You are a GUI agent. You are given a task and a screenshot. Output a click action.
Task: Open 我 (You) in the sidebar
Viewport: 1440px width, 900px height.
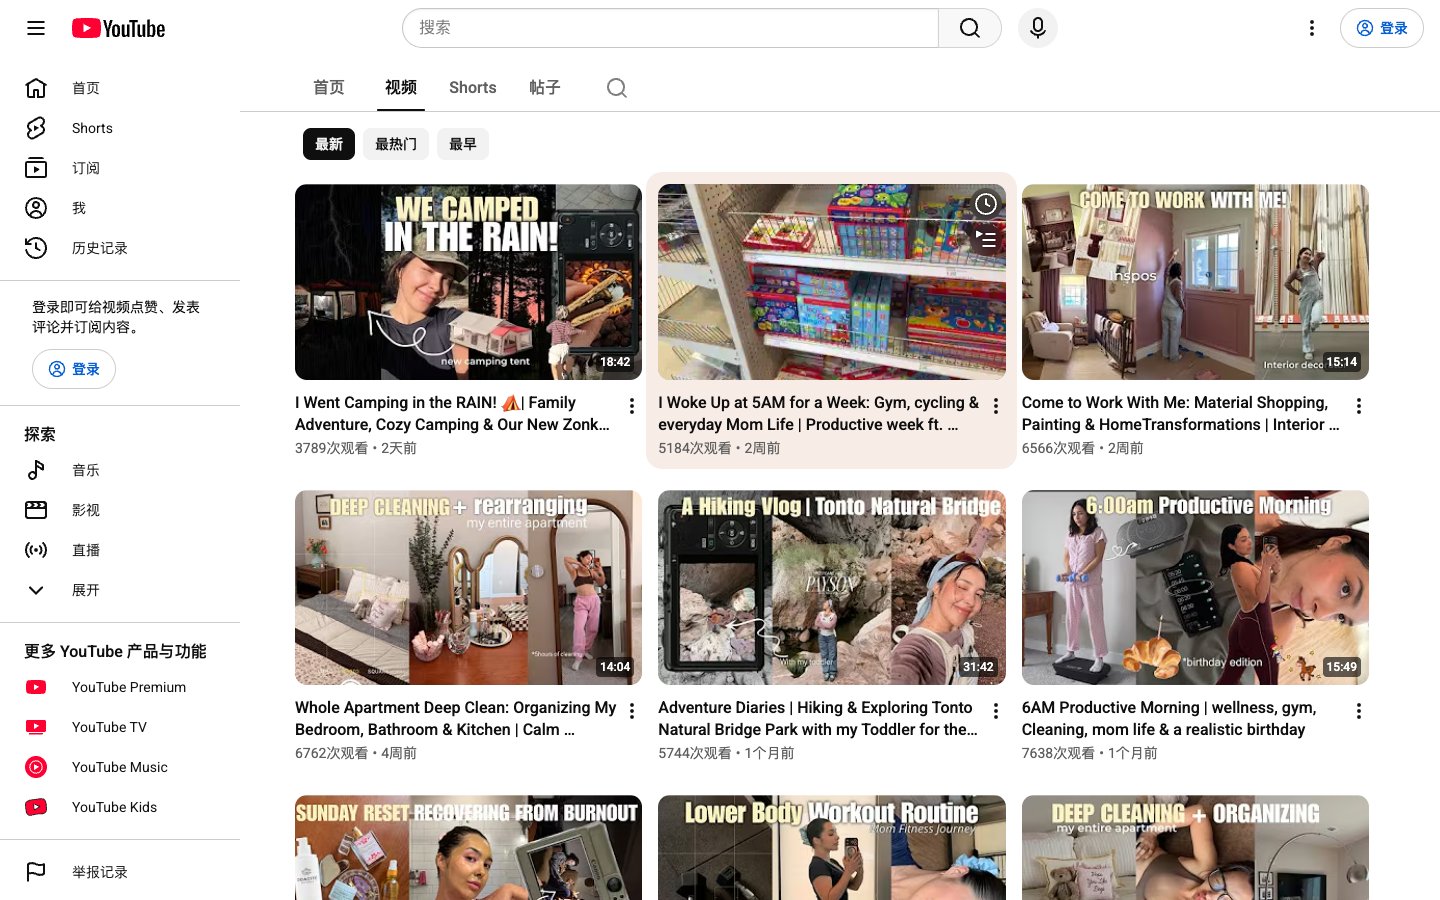click(120, 208)
